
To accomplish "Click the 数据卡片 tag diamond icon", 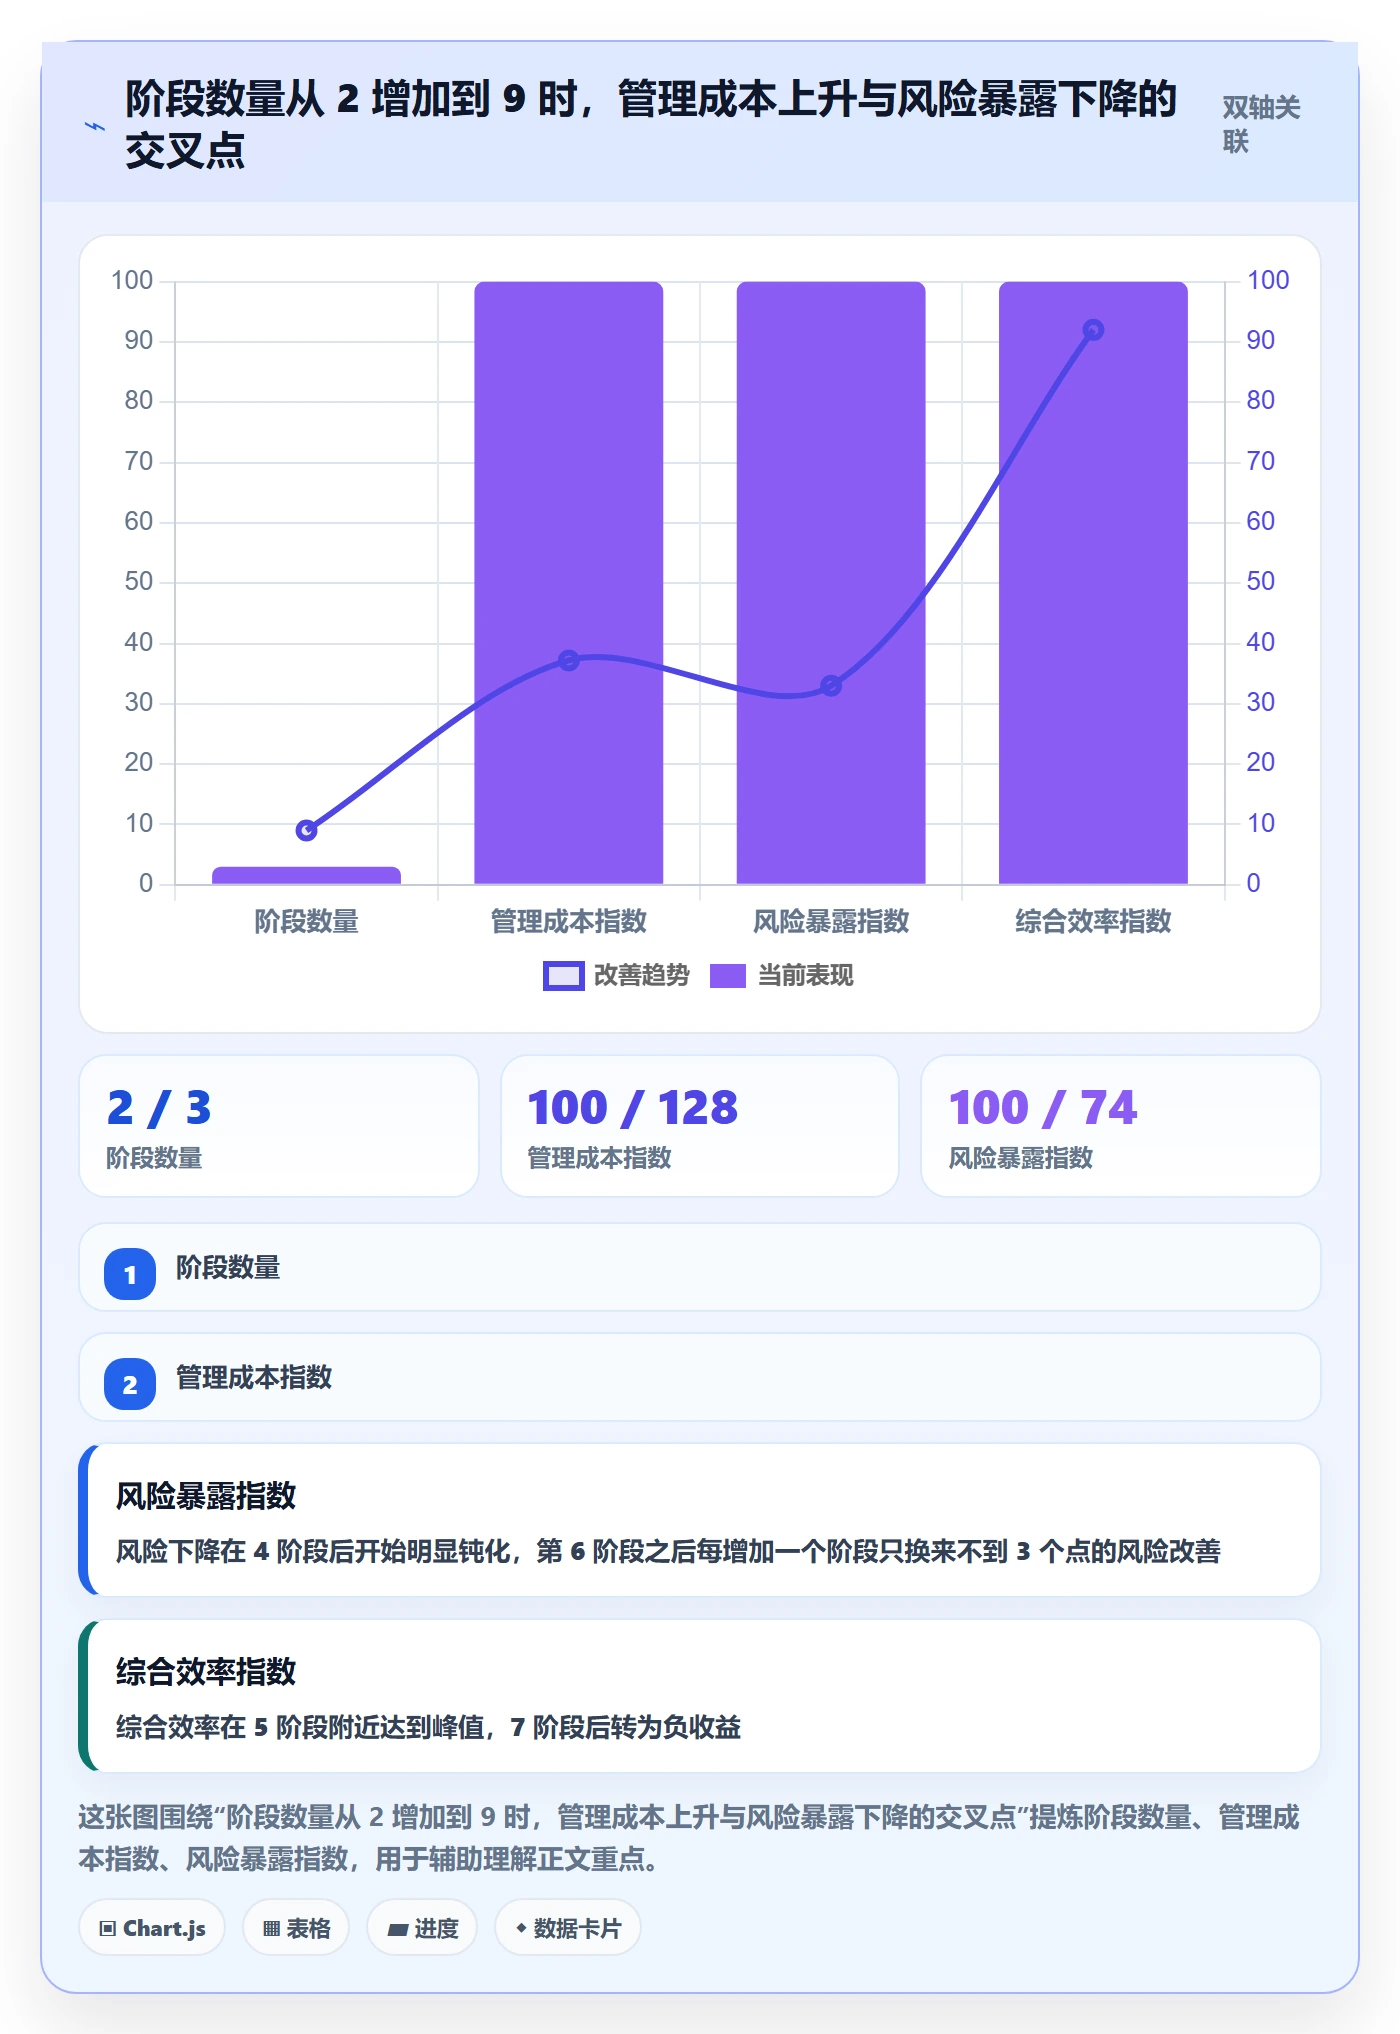I will click(521, 1928).
